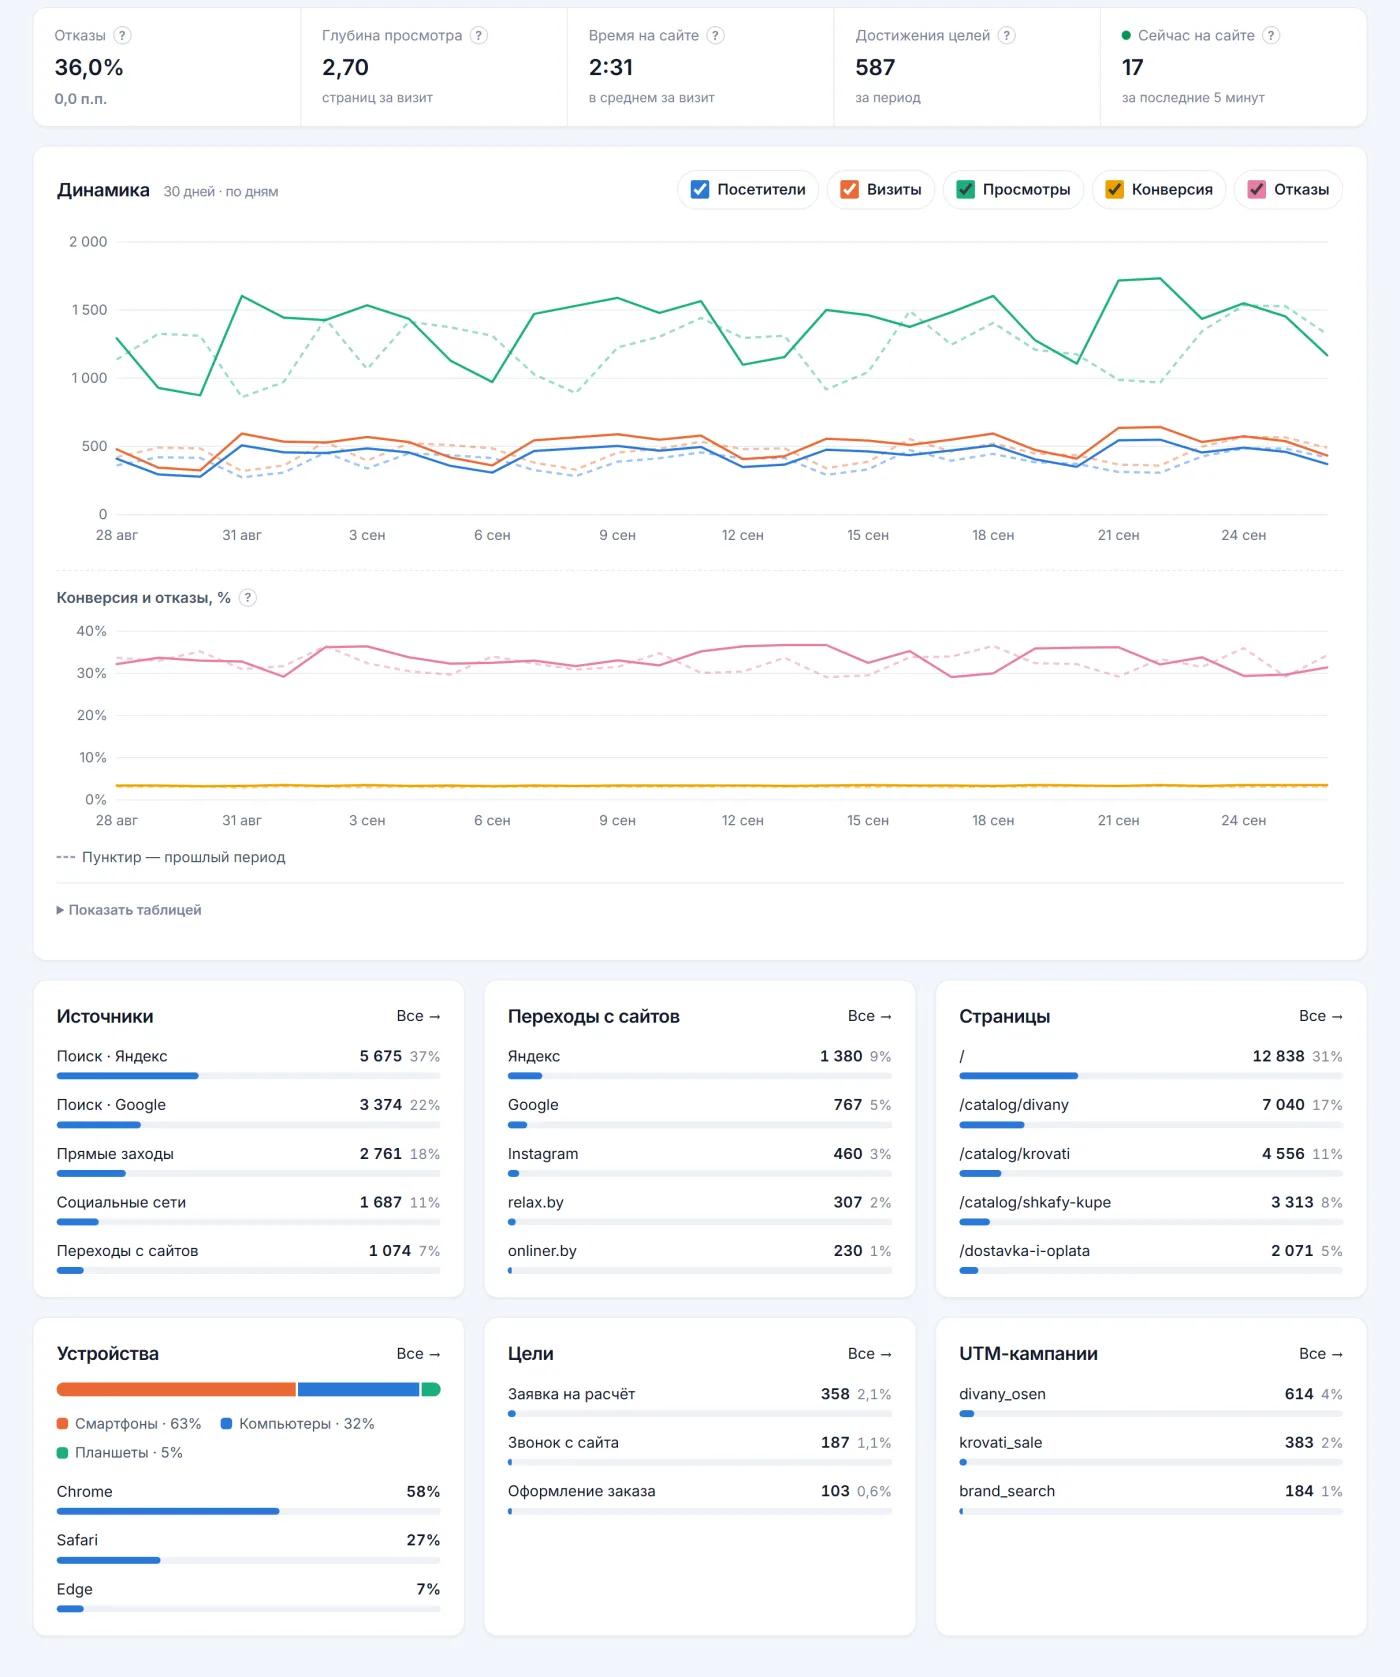Click the Достижения целей value 587
Screen dimensions: 1400x1677
[875, 68]
